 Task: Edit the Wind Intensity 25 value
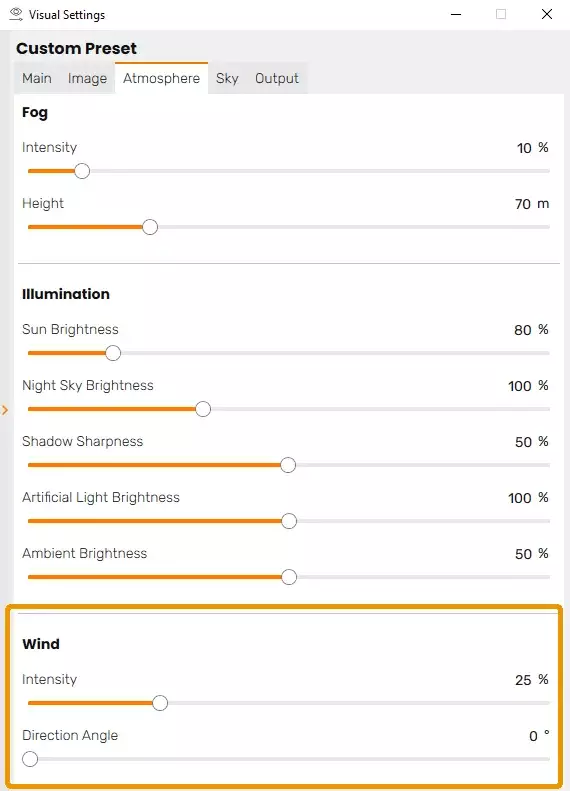point(523,680)
